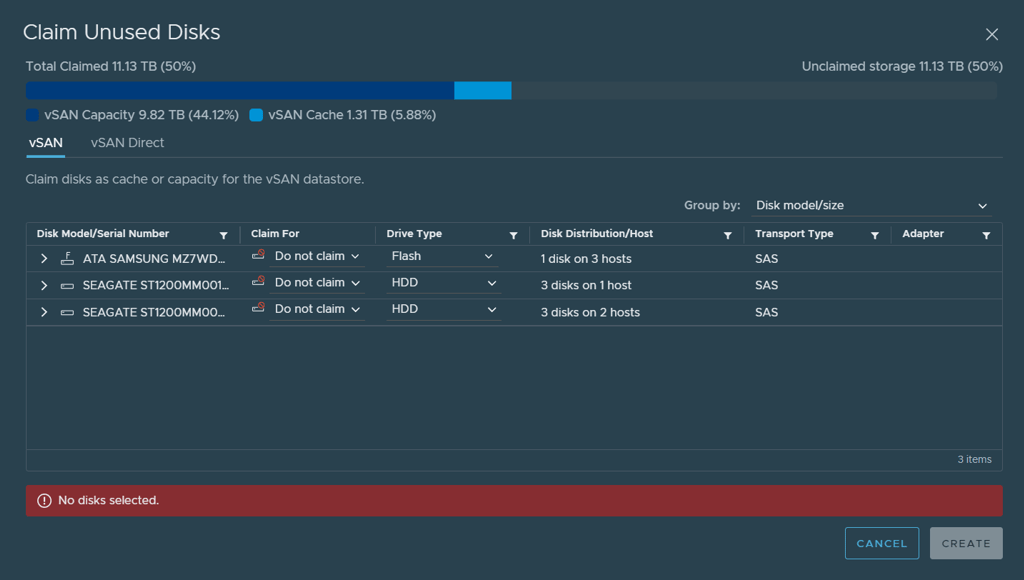Click filter icon in Disk Distribution/Host column
Viewport: 1024px width, 580px height.
[x=728, y=235]
